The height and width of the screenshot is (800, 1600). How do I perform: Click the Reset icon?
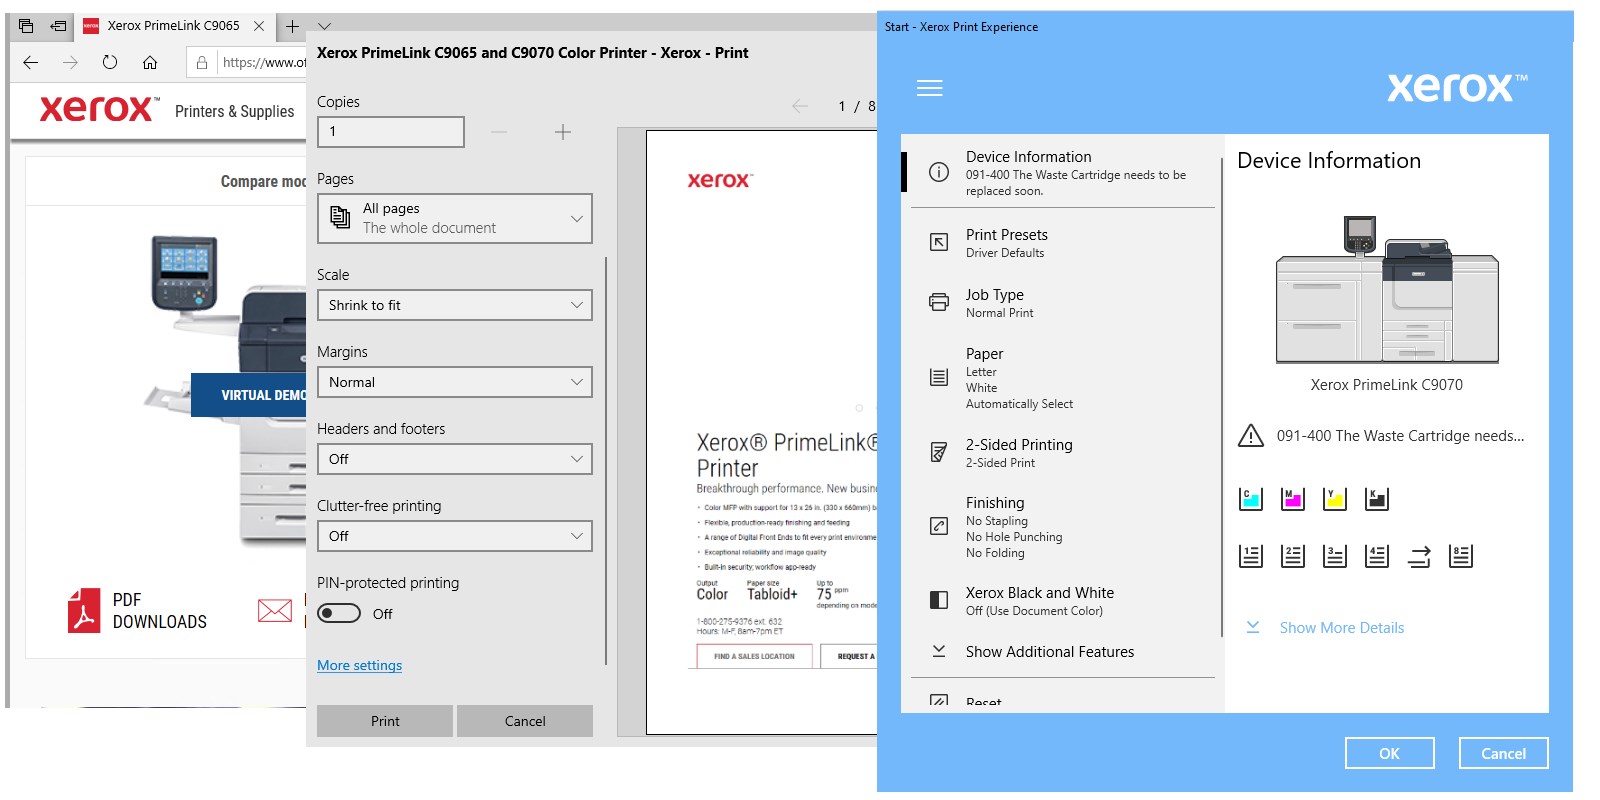(x=938, y=701)
